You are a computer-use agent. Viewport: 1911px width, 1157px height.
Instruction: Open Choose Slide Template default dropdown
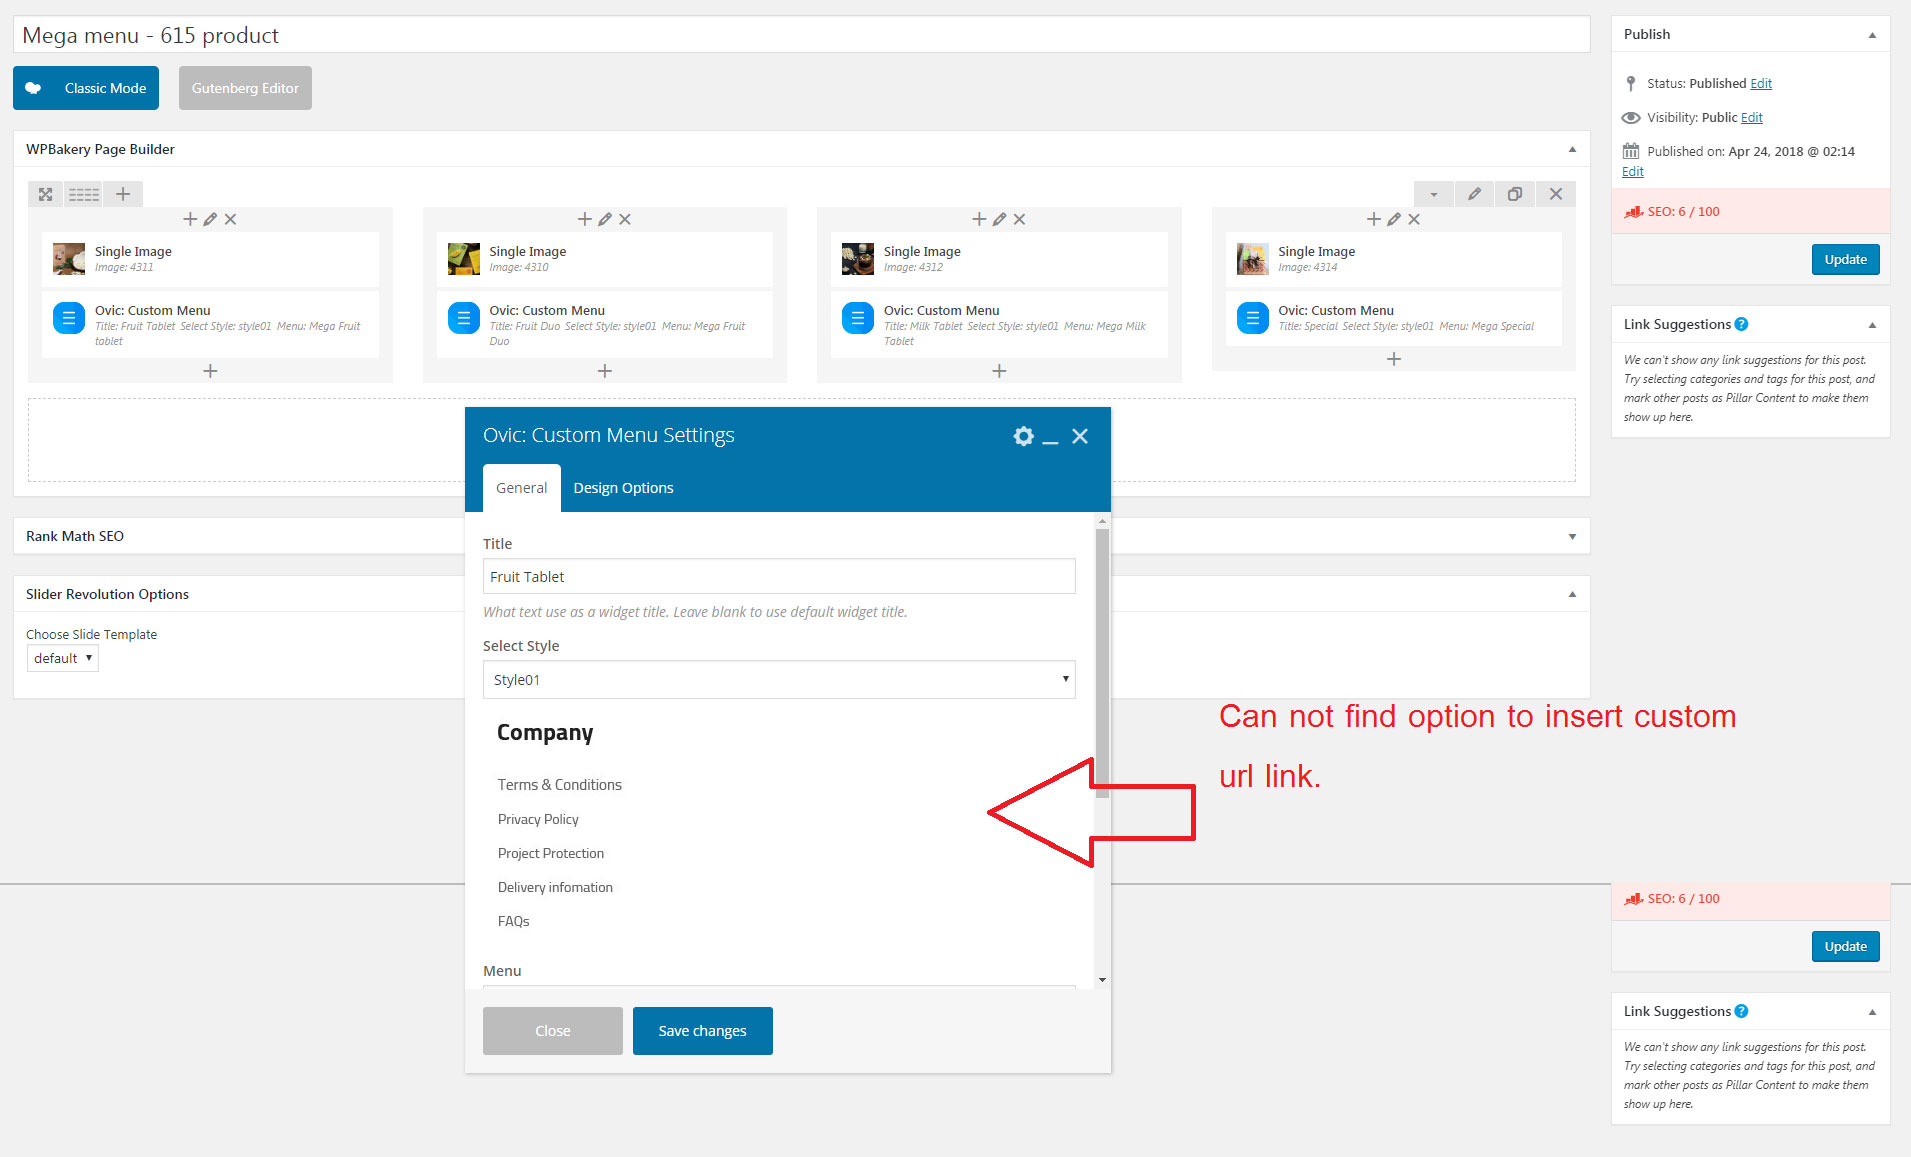[x=62, y=658]
